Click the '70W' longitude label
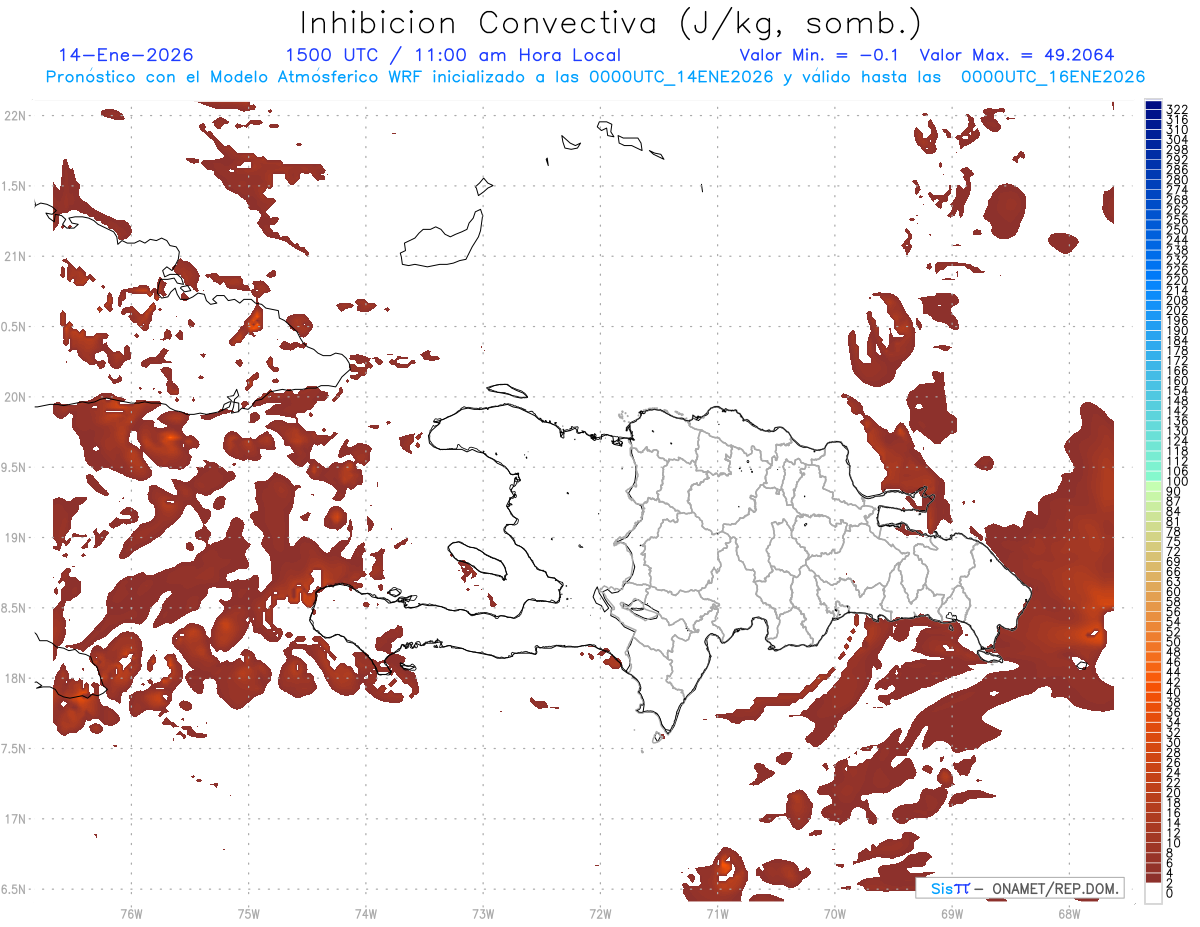The image size is (1200, 927). tap(834, 913)
